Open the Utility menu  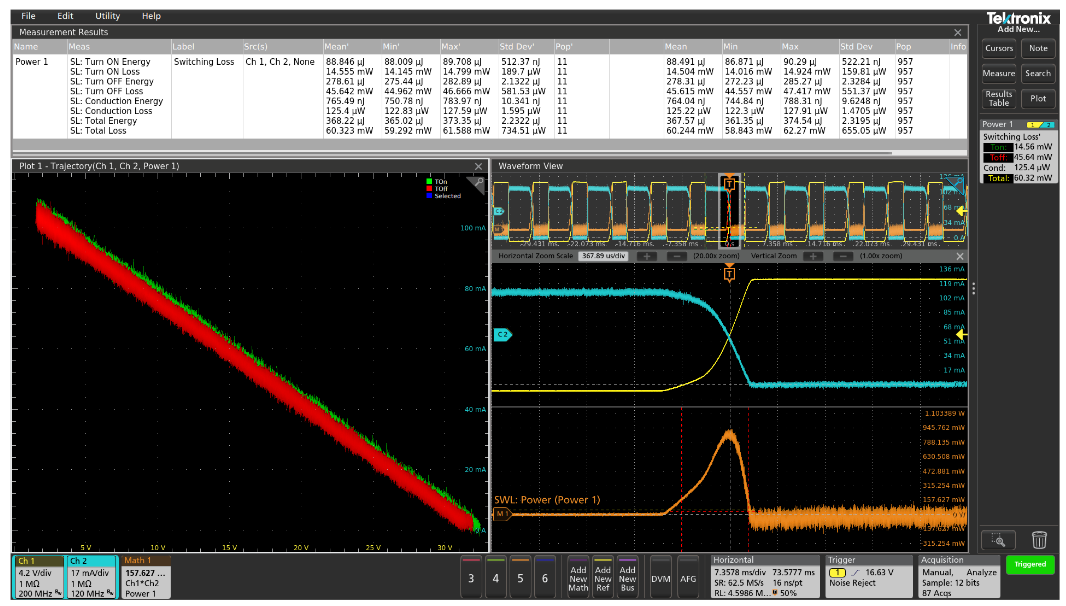pos(107,16)
